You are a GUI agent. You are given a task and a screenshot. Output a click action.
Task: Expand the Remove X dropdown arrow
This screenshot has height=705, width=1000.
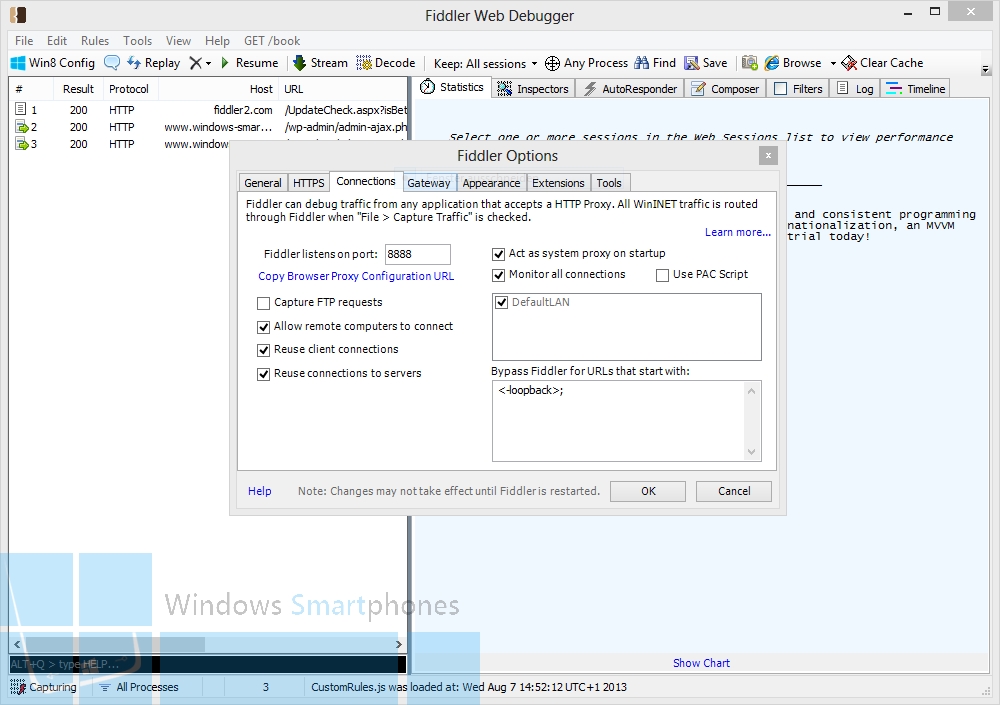coord(209,63)
